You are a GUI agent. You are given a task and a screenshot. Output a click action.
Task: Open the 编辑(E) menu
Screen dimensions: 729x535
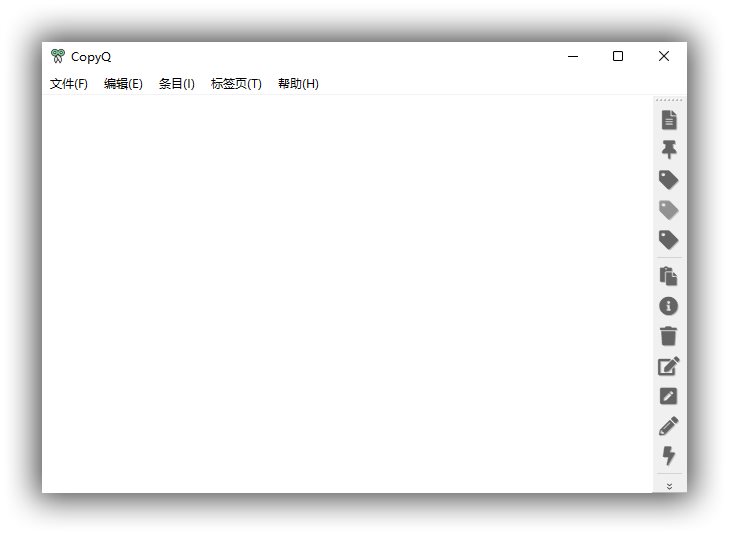coord(123,84)
